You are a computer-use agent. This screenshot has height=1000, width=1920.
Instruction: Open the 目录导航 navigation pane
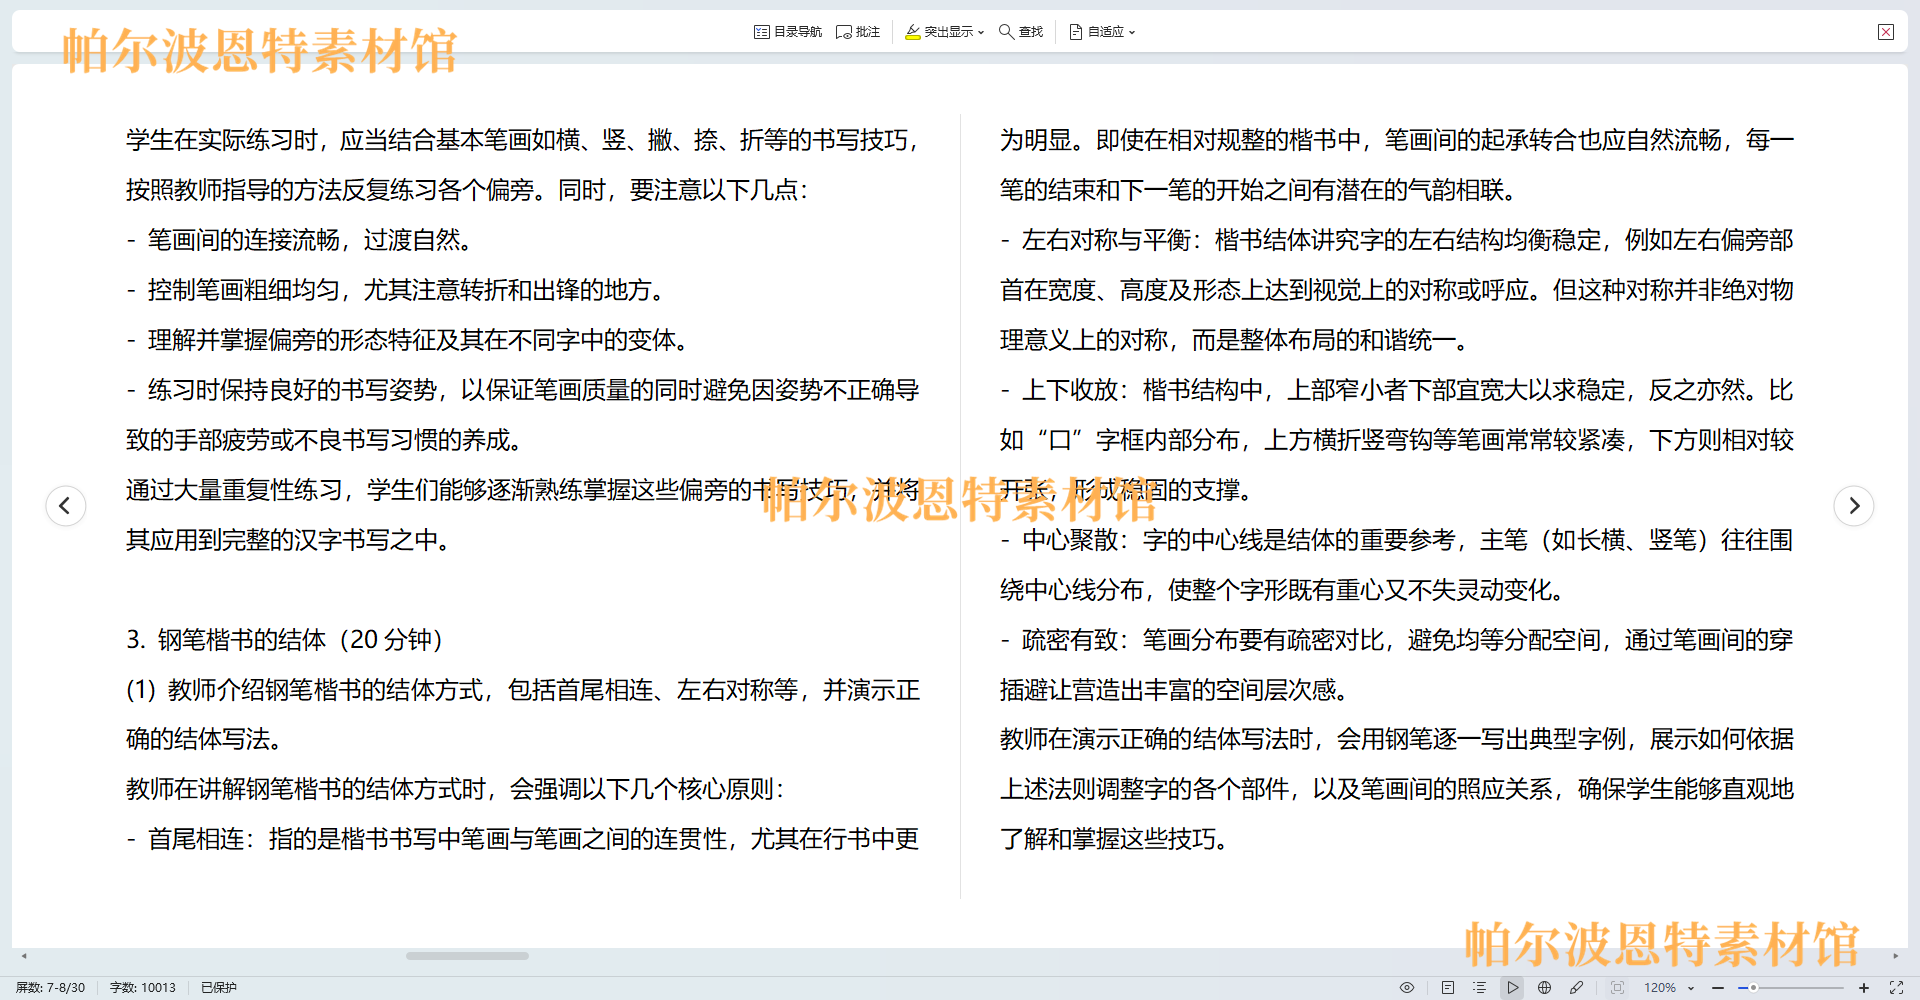click(788, 32)
